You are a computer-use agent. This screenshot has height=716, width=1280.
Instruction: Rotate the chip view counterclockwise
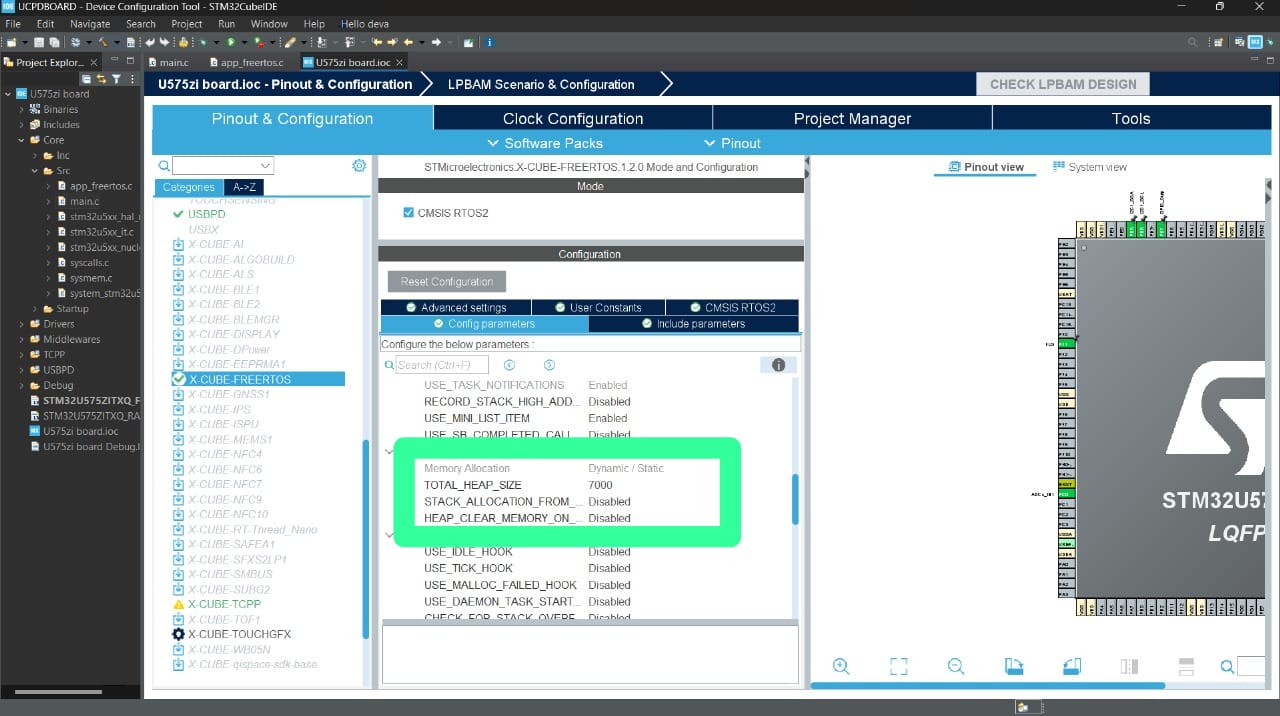coord(1070,665)
